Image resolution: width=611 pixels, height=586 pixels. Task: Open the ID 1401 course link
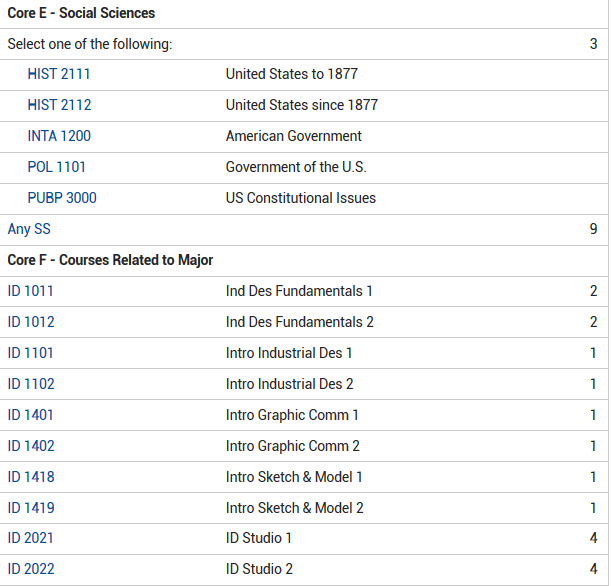pos(31,415)
